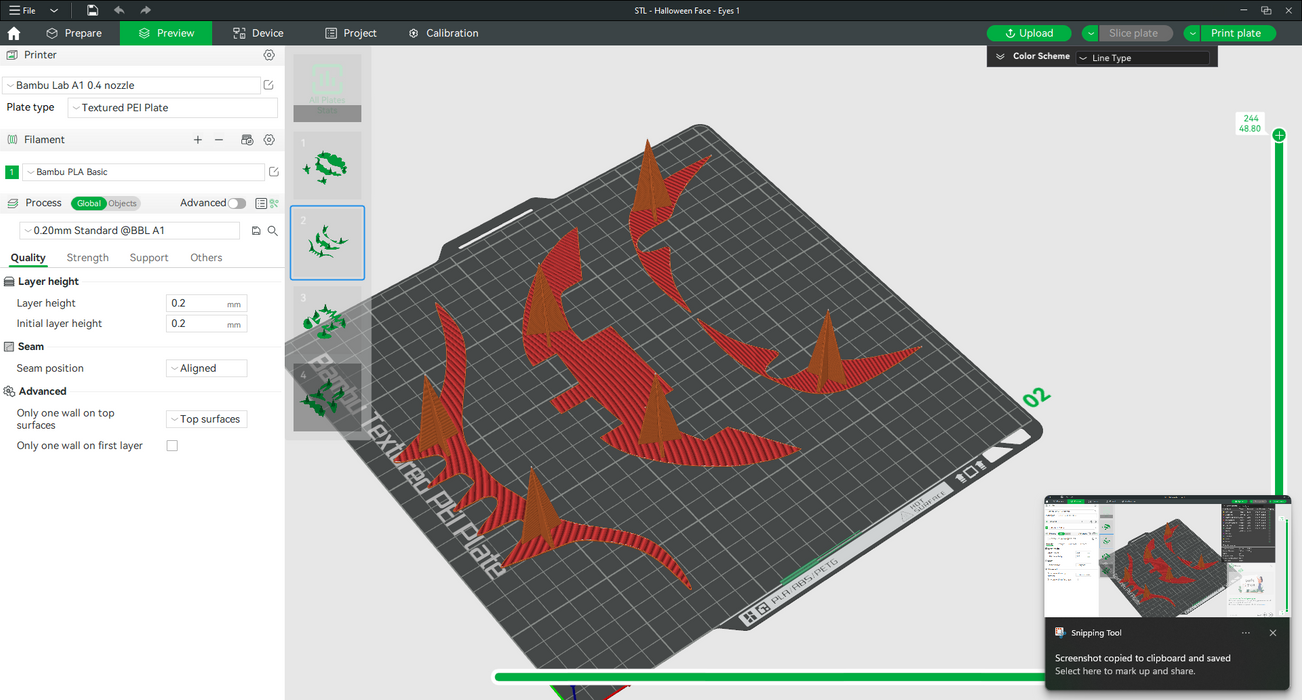Click the Upload button
This screenshot has width=1302, height=700.
click(x=1029, y=33)
